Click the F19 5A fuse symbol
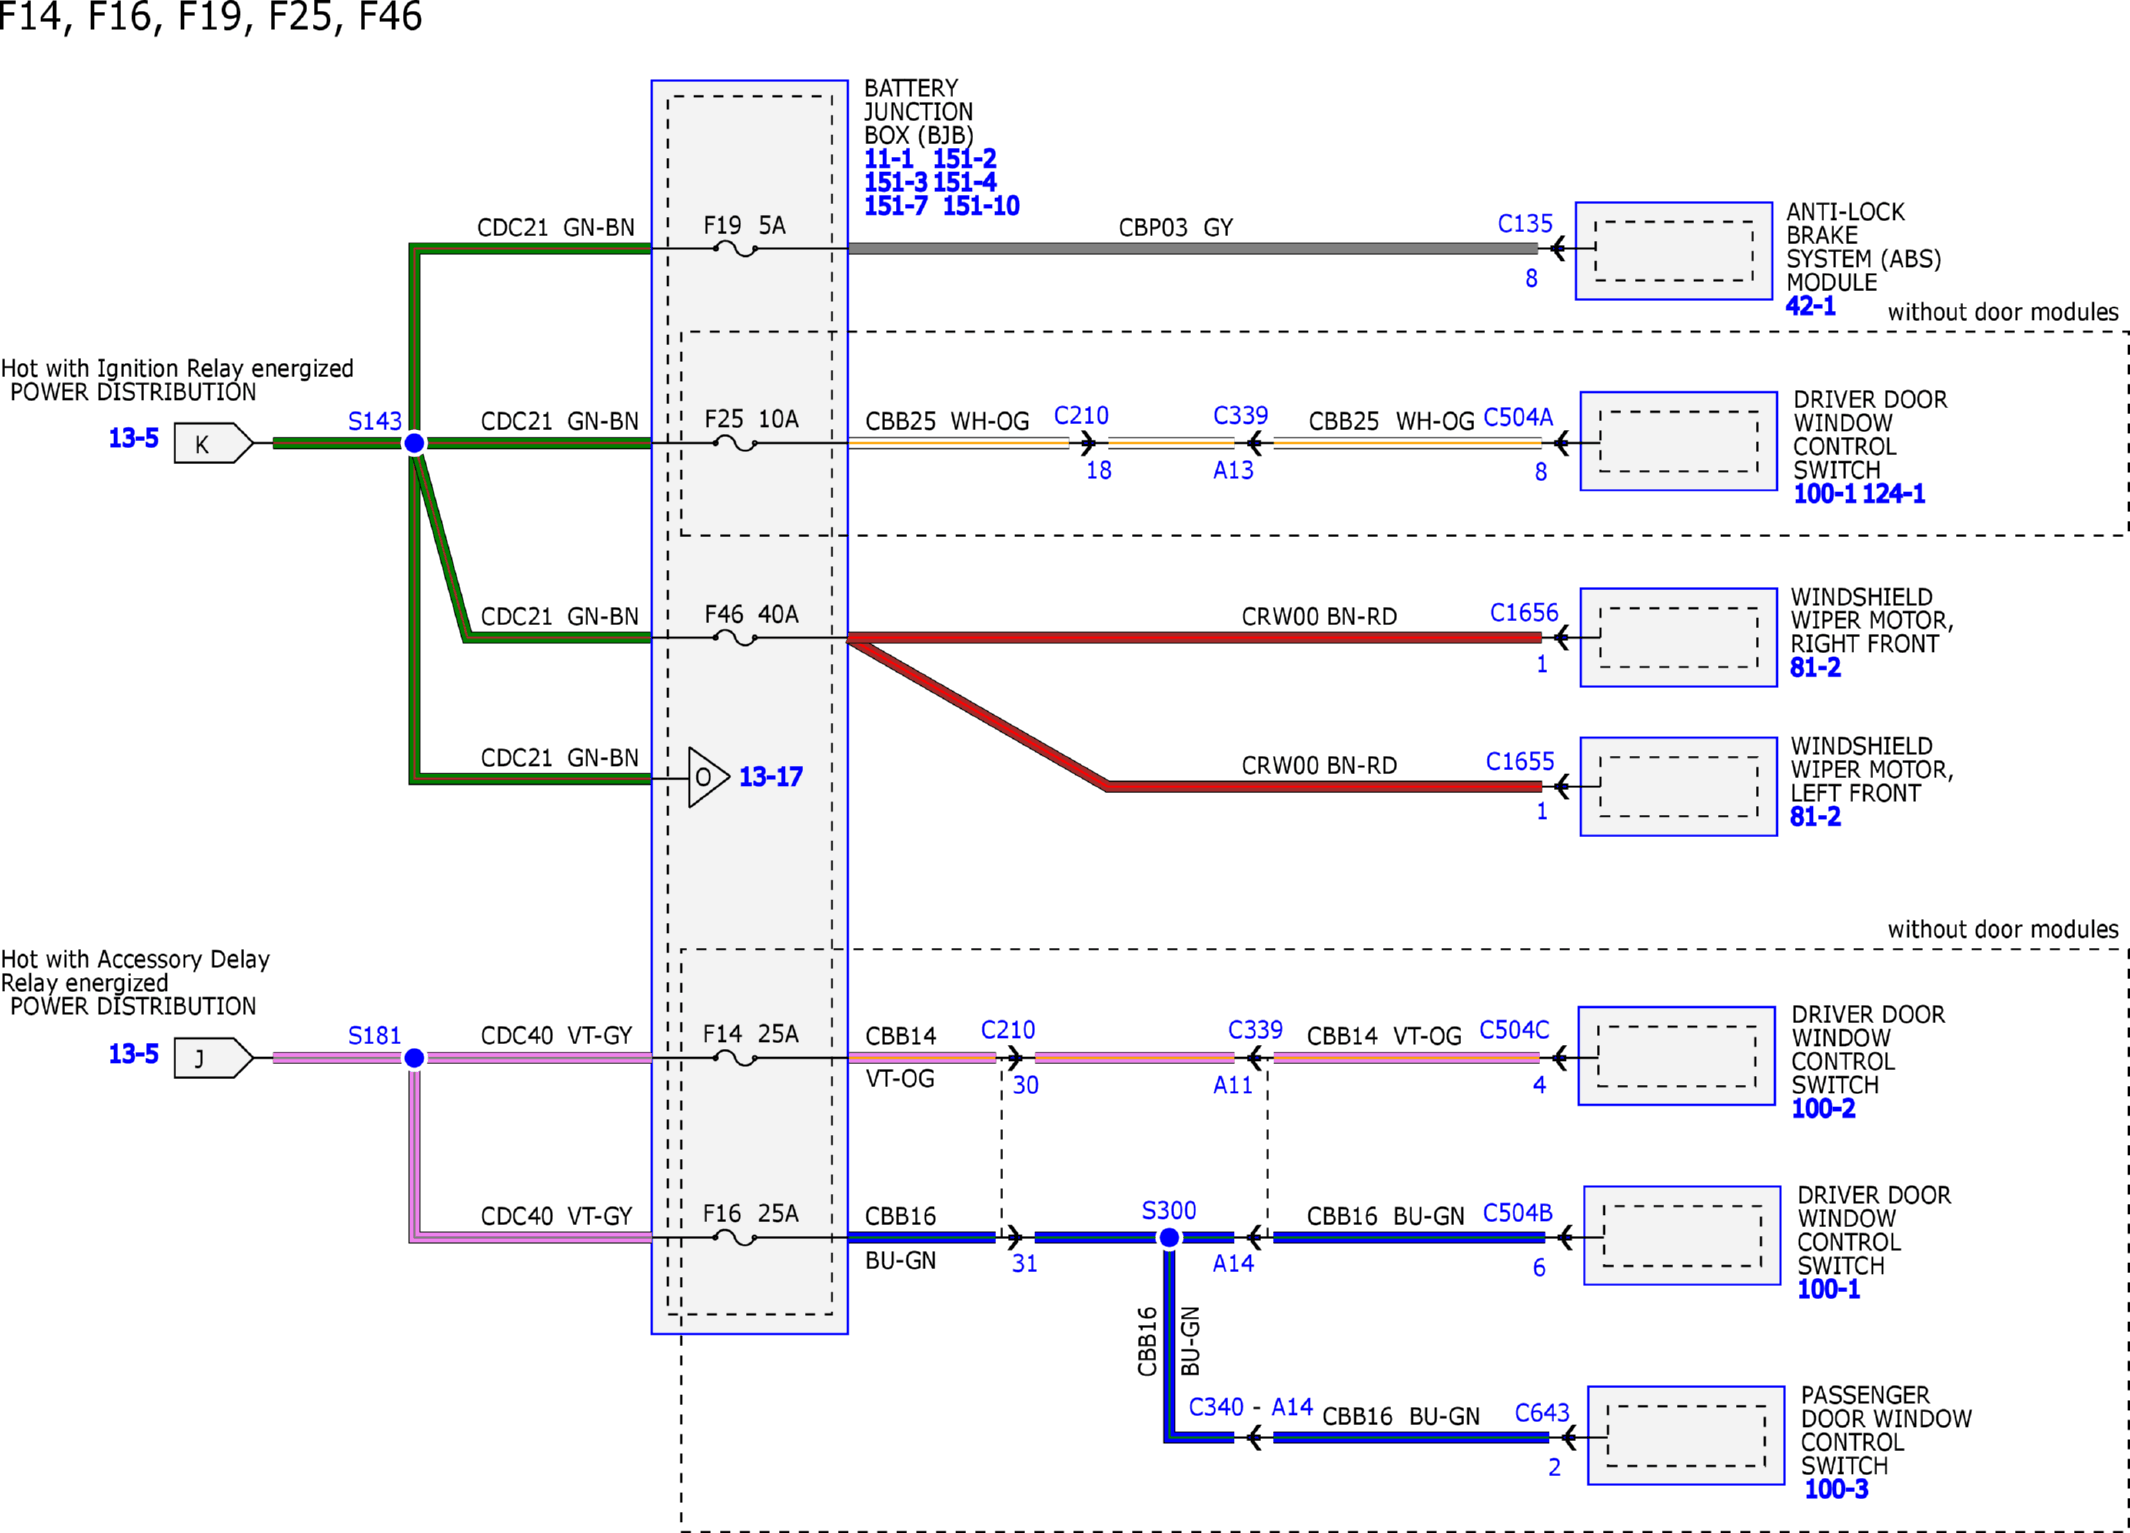The height and width of the screenshot is (1533, 2130). coord(736,249)
